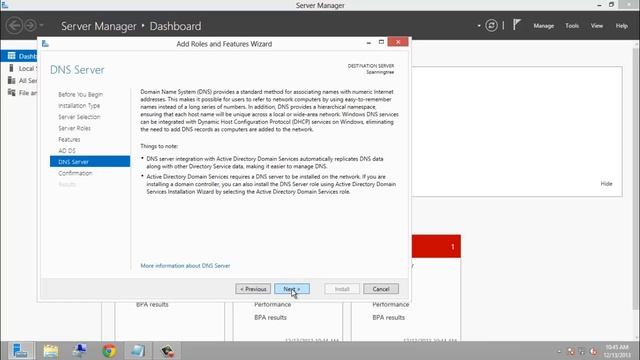Click the first red system tray icon
The height and width of the screenshot is (360, 640).
click(571, 351)
